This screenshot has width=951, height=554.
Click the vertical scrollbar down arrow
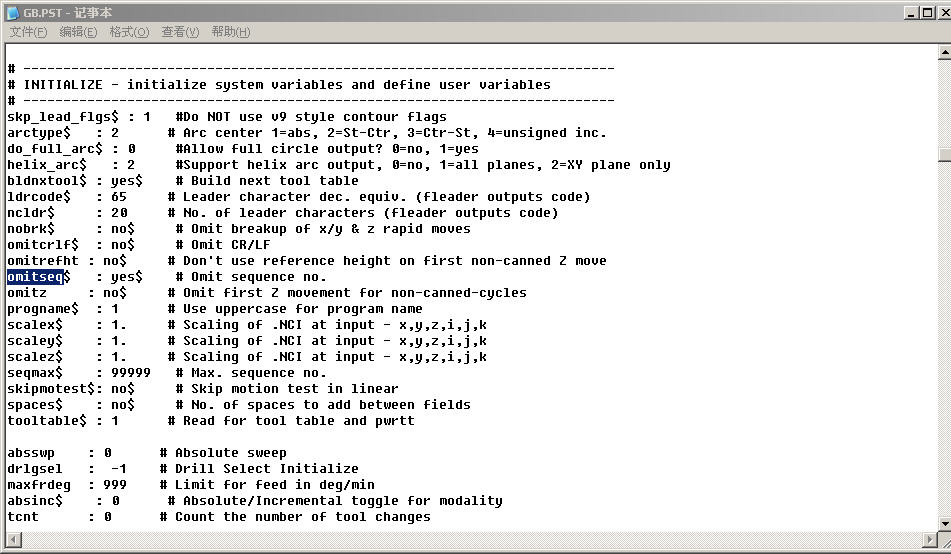coord(944,523)
